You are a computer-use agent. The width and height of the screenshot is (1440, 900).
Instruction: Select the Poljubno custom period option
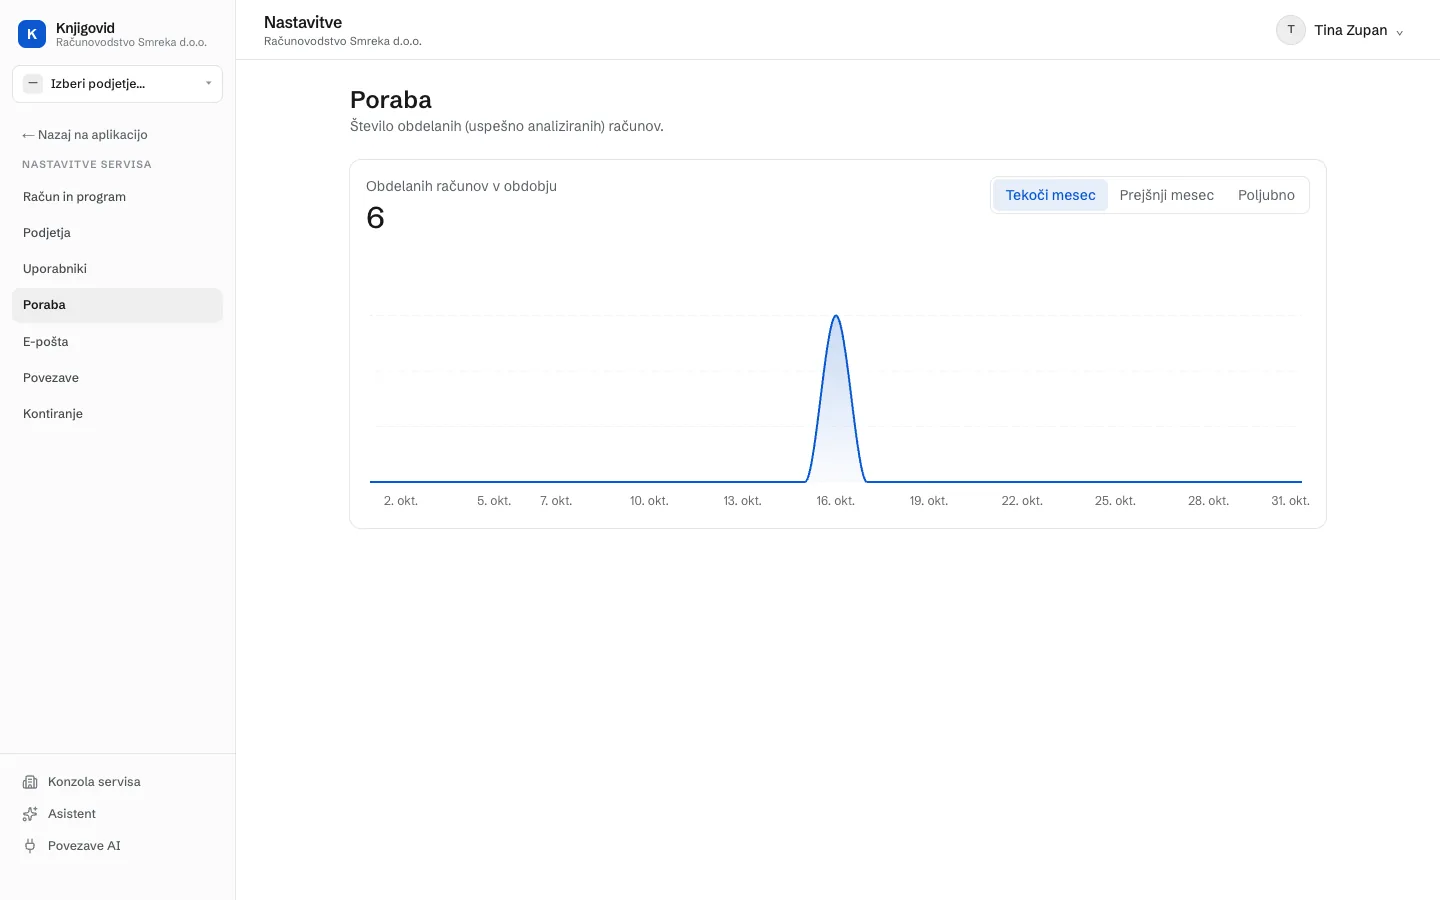(1266, 195)
